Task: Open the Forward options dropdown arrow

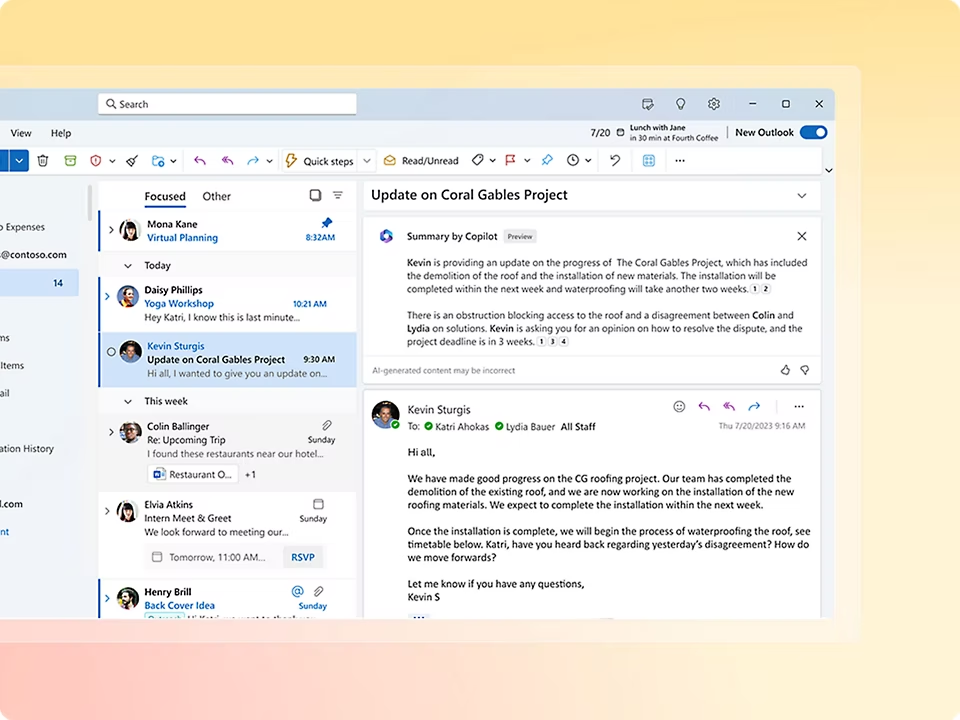Action: click(269, 162)
